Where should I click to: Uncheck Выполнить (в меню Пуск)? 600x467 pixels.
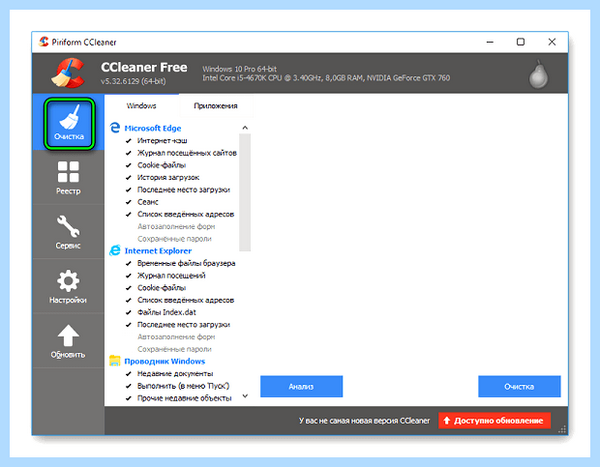129,386
